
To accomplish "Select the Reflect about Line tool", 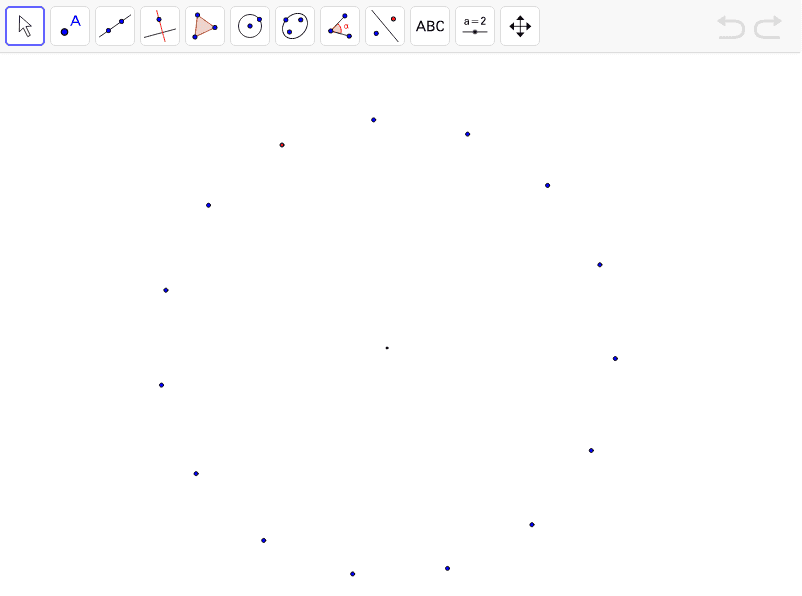I will [384, 26].
